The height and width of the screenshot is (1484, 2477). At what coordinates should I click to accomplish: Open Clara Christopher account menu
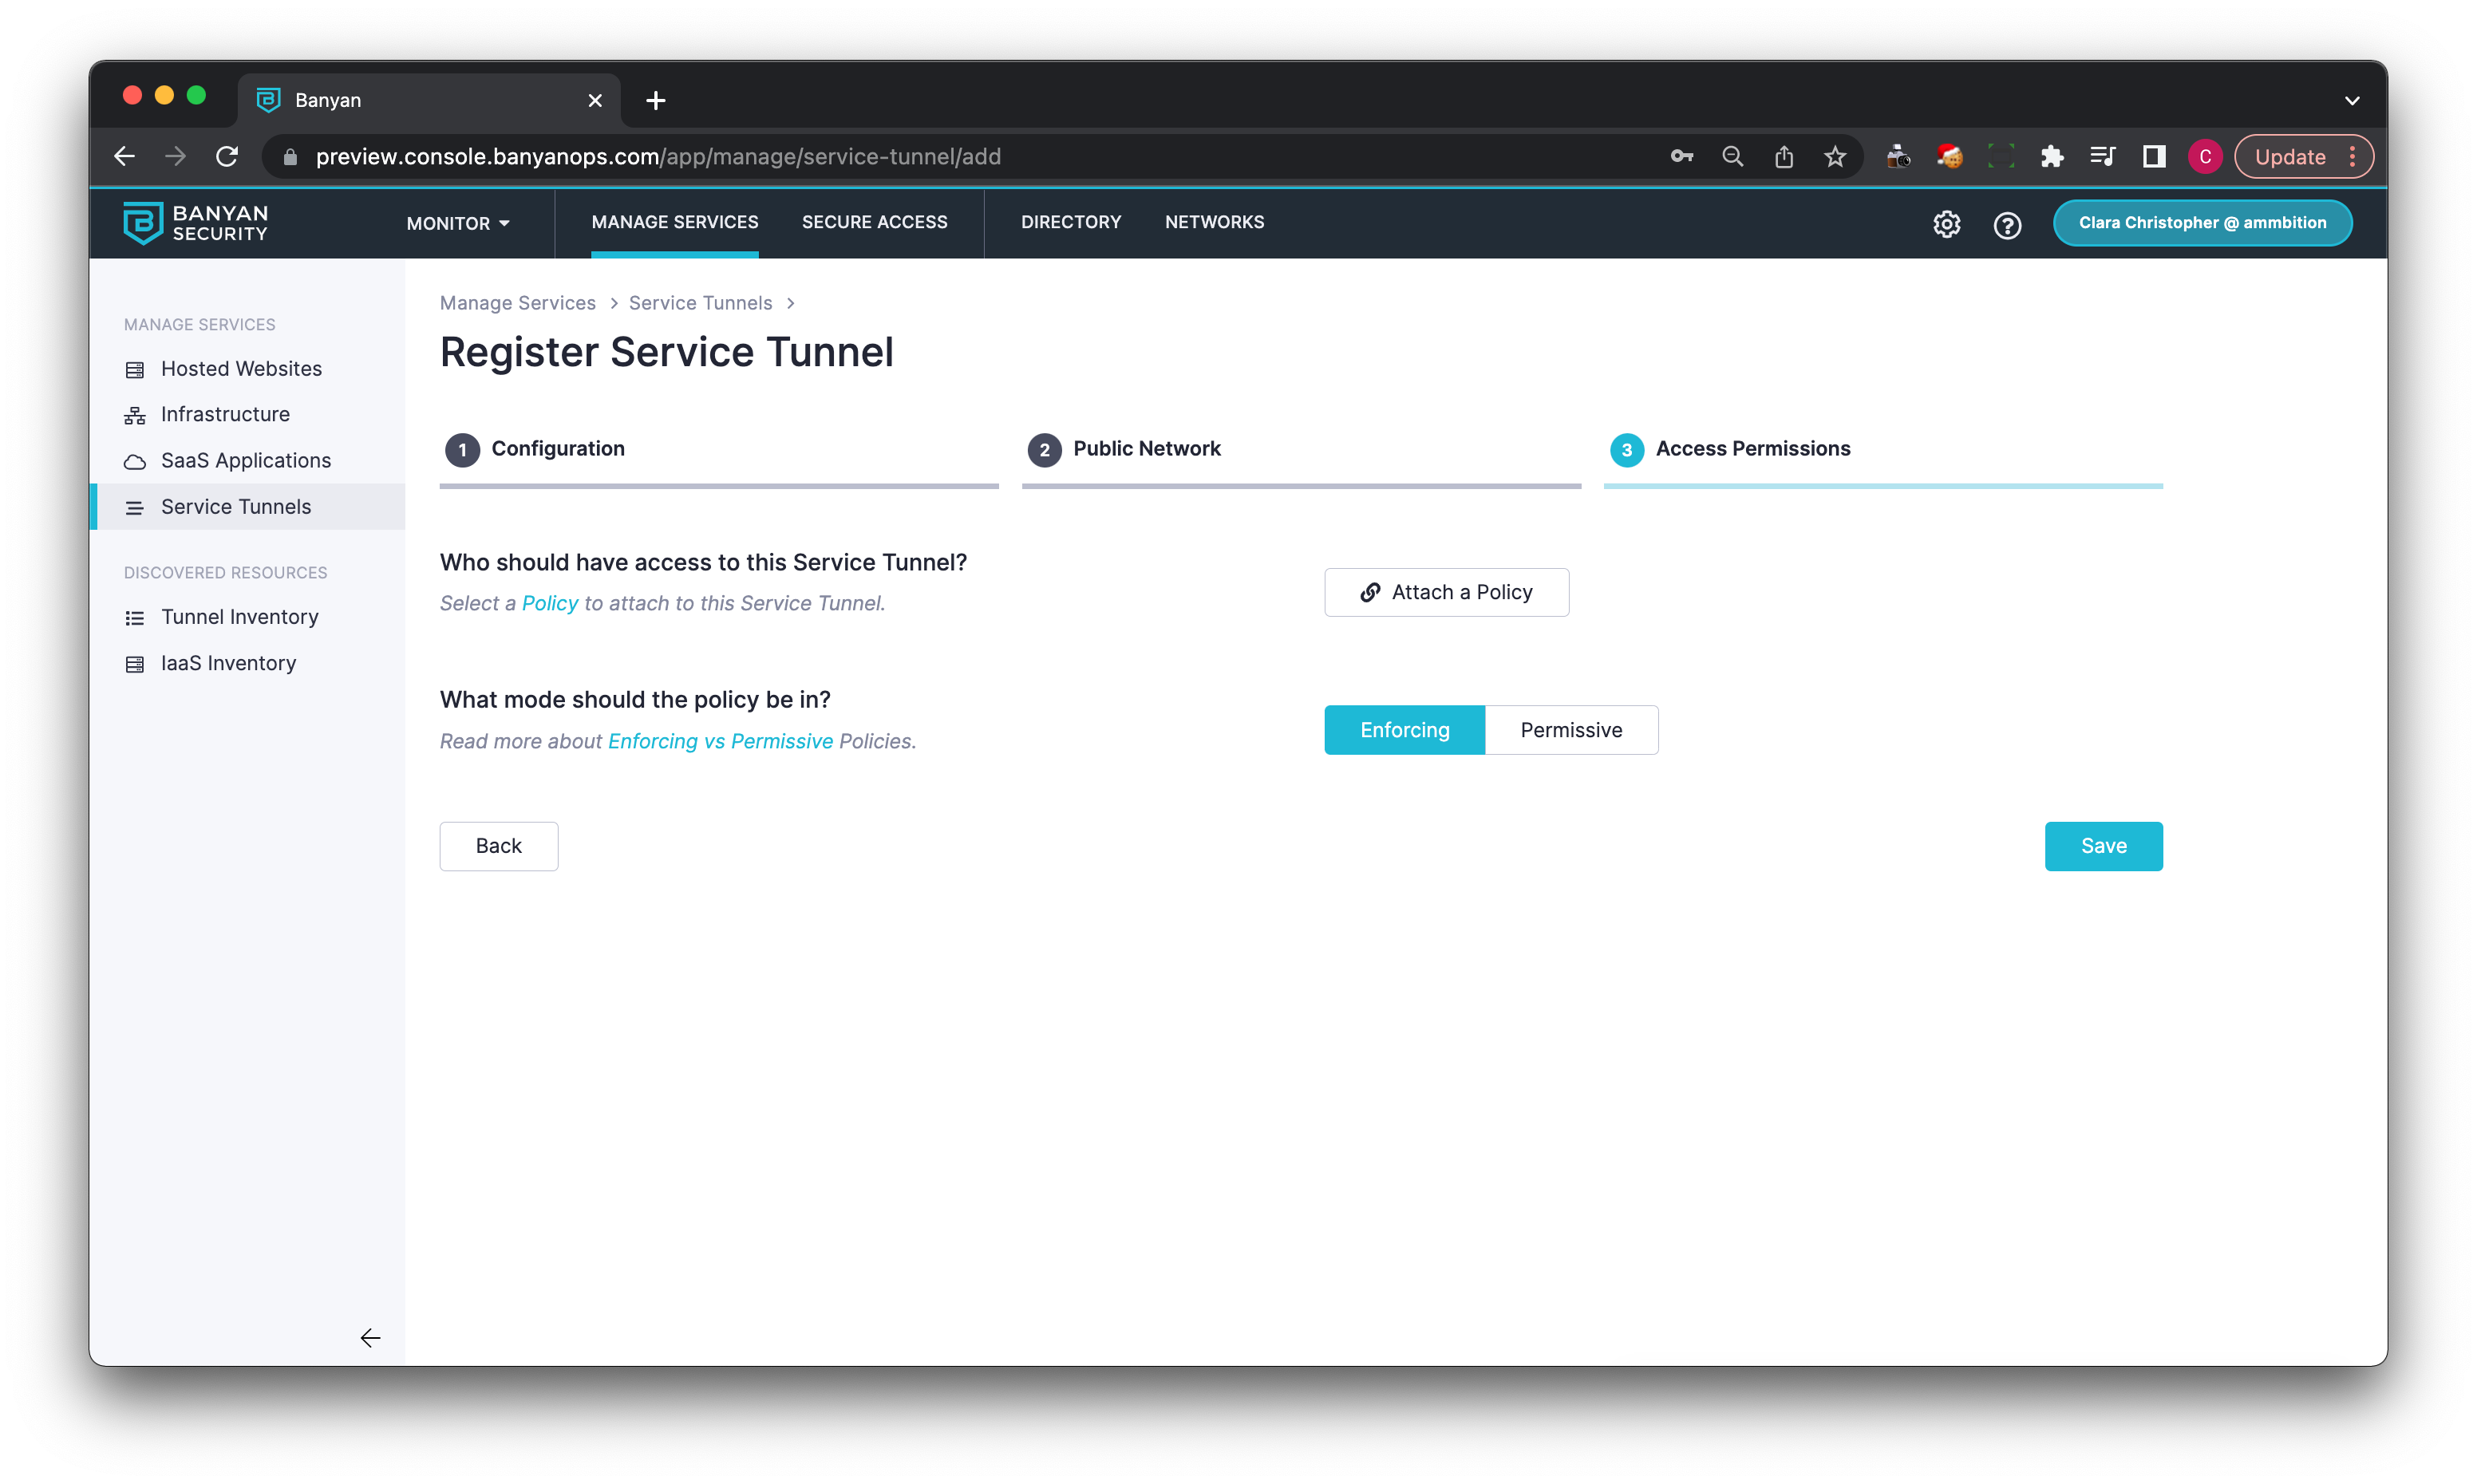click(x=2202, y=223)
